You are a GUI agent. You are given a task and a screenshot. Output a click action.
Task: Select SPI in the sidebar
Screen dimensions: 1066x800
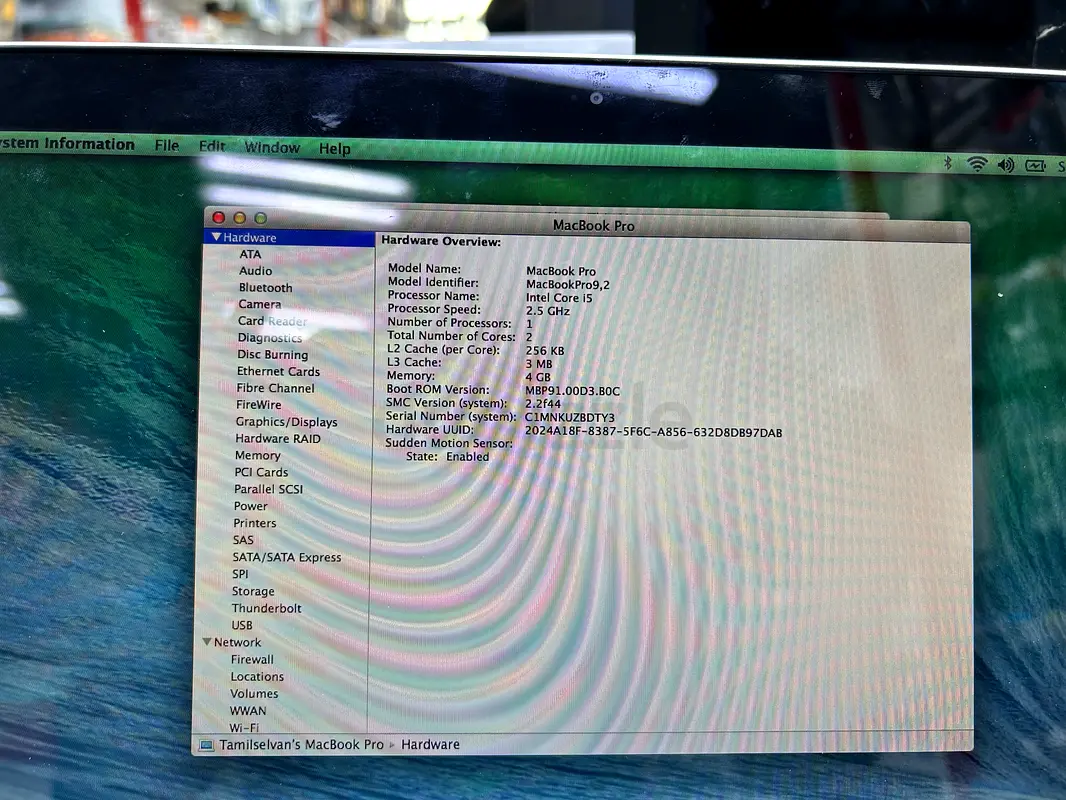pyautogui.click(x=240, y=574)
